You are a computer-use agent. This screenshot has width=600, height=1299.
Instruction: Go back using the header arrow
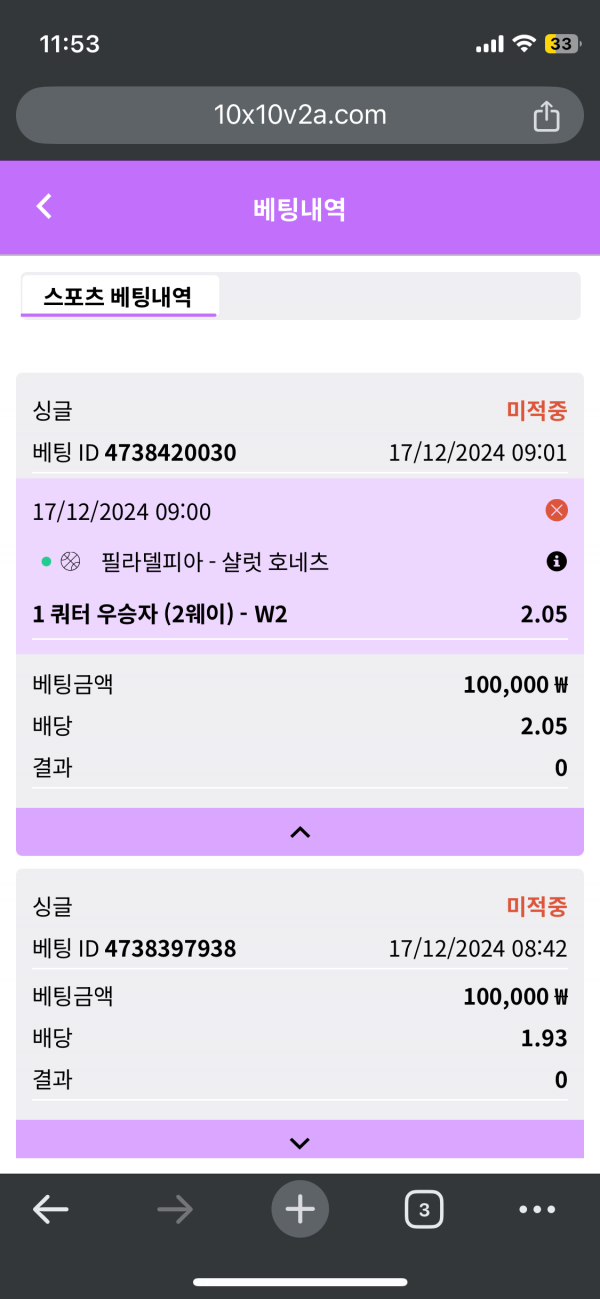(44, 207)
